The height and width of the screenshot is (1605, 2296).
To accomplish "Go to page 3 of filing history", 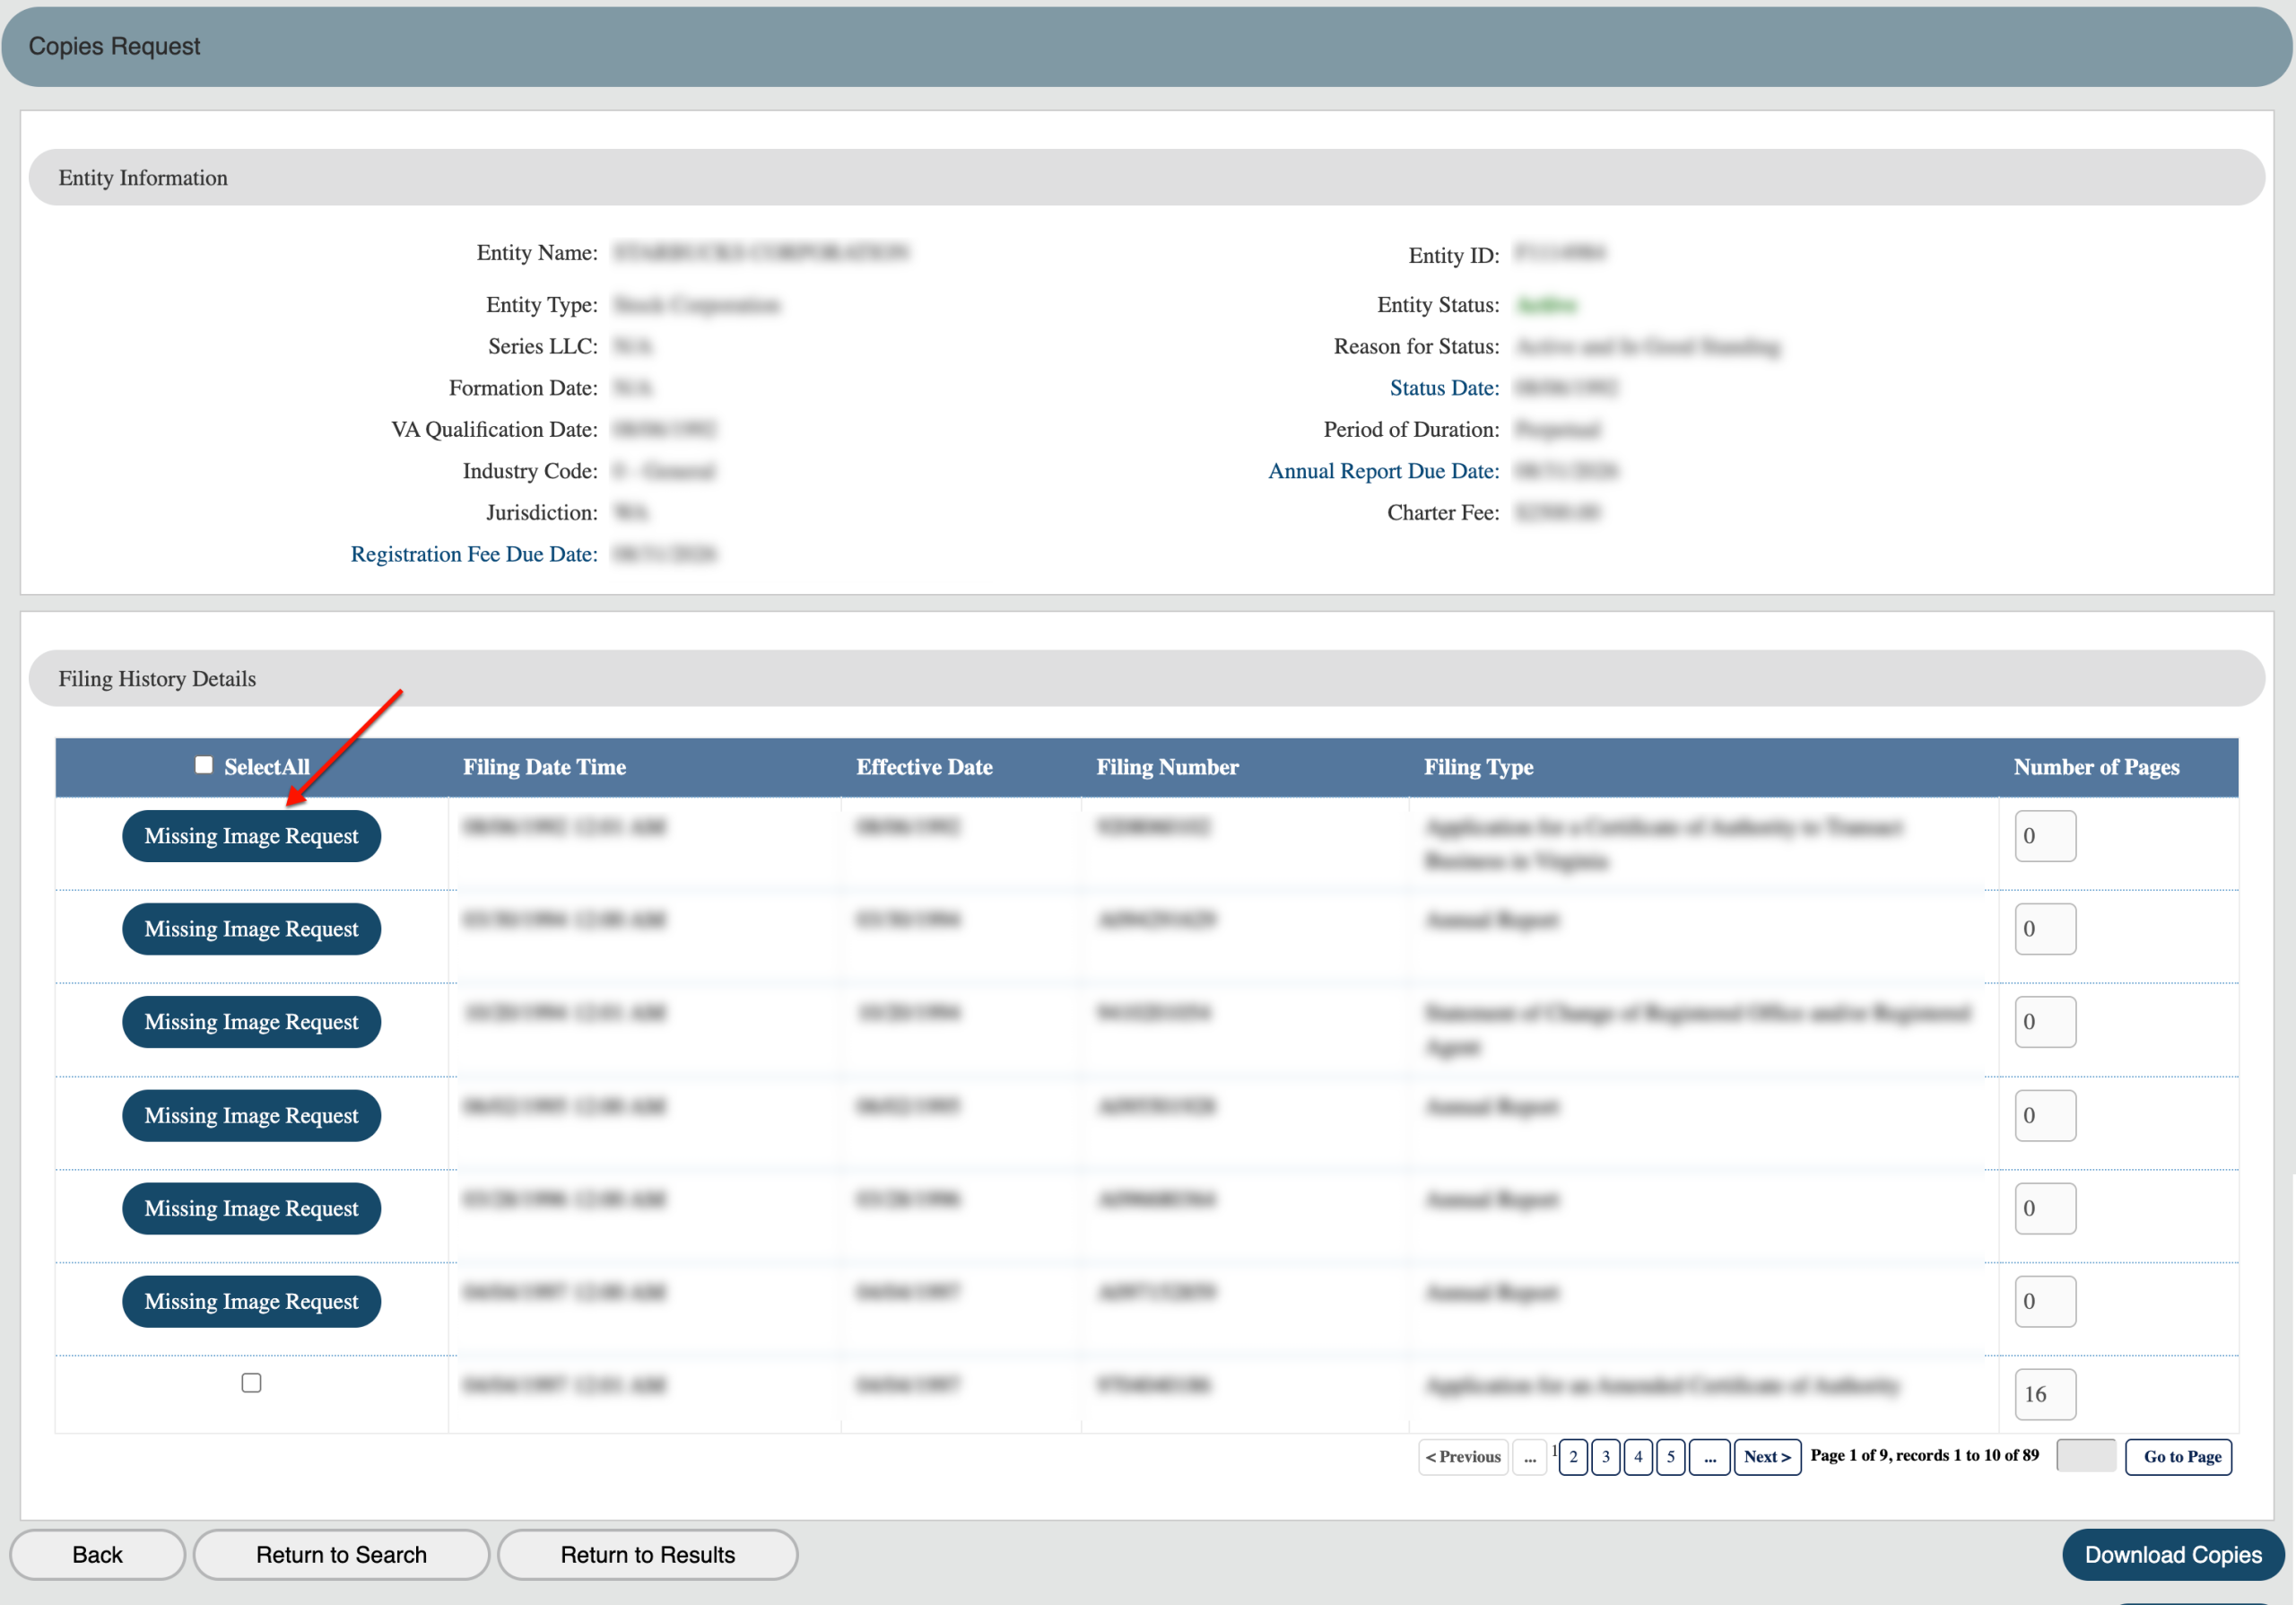I will [1606, 1456].
